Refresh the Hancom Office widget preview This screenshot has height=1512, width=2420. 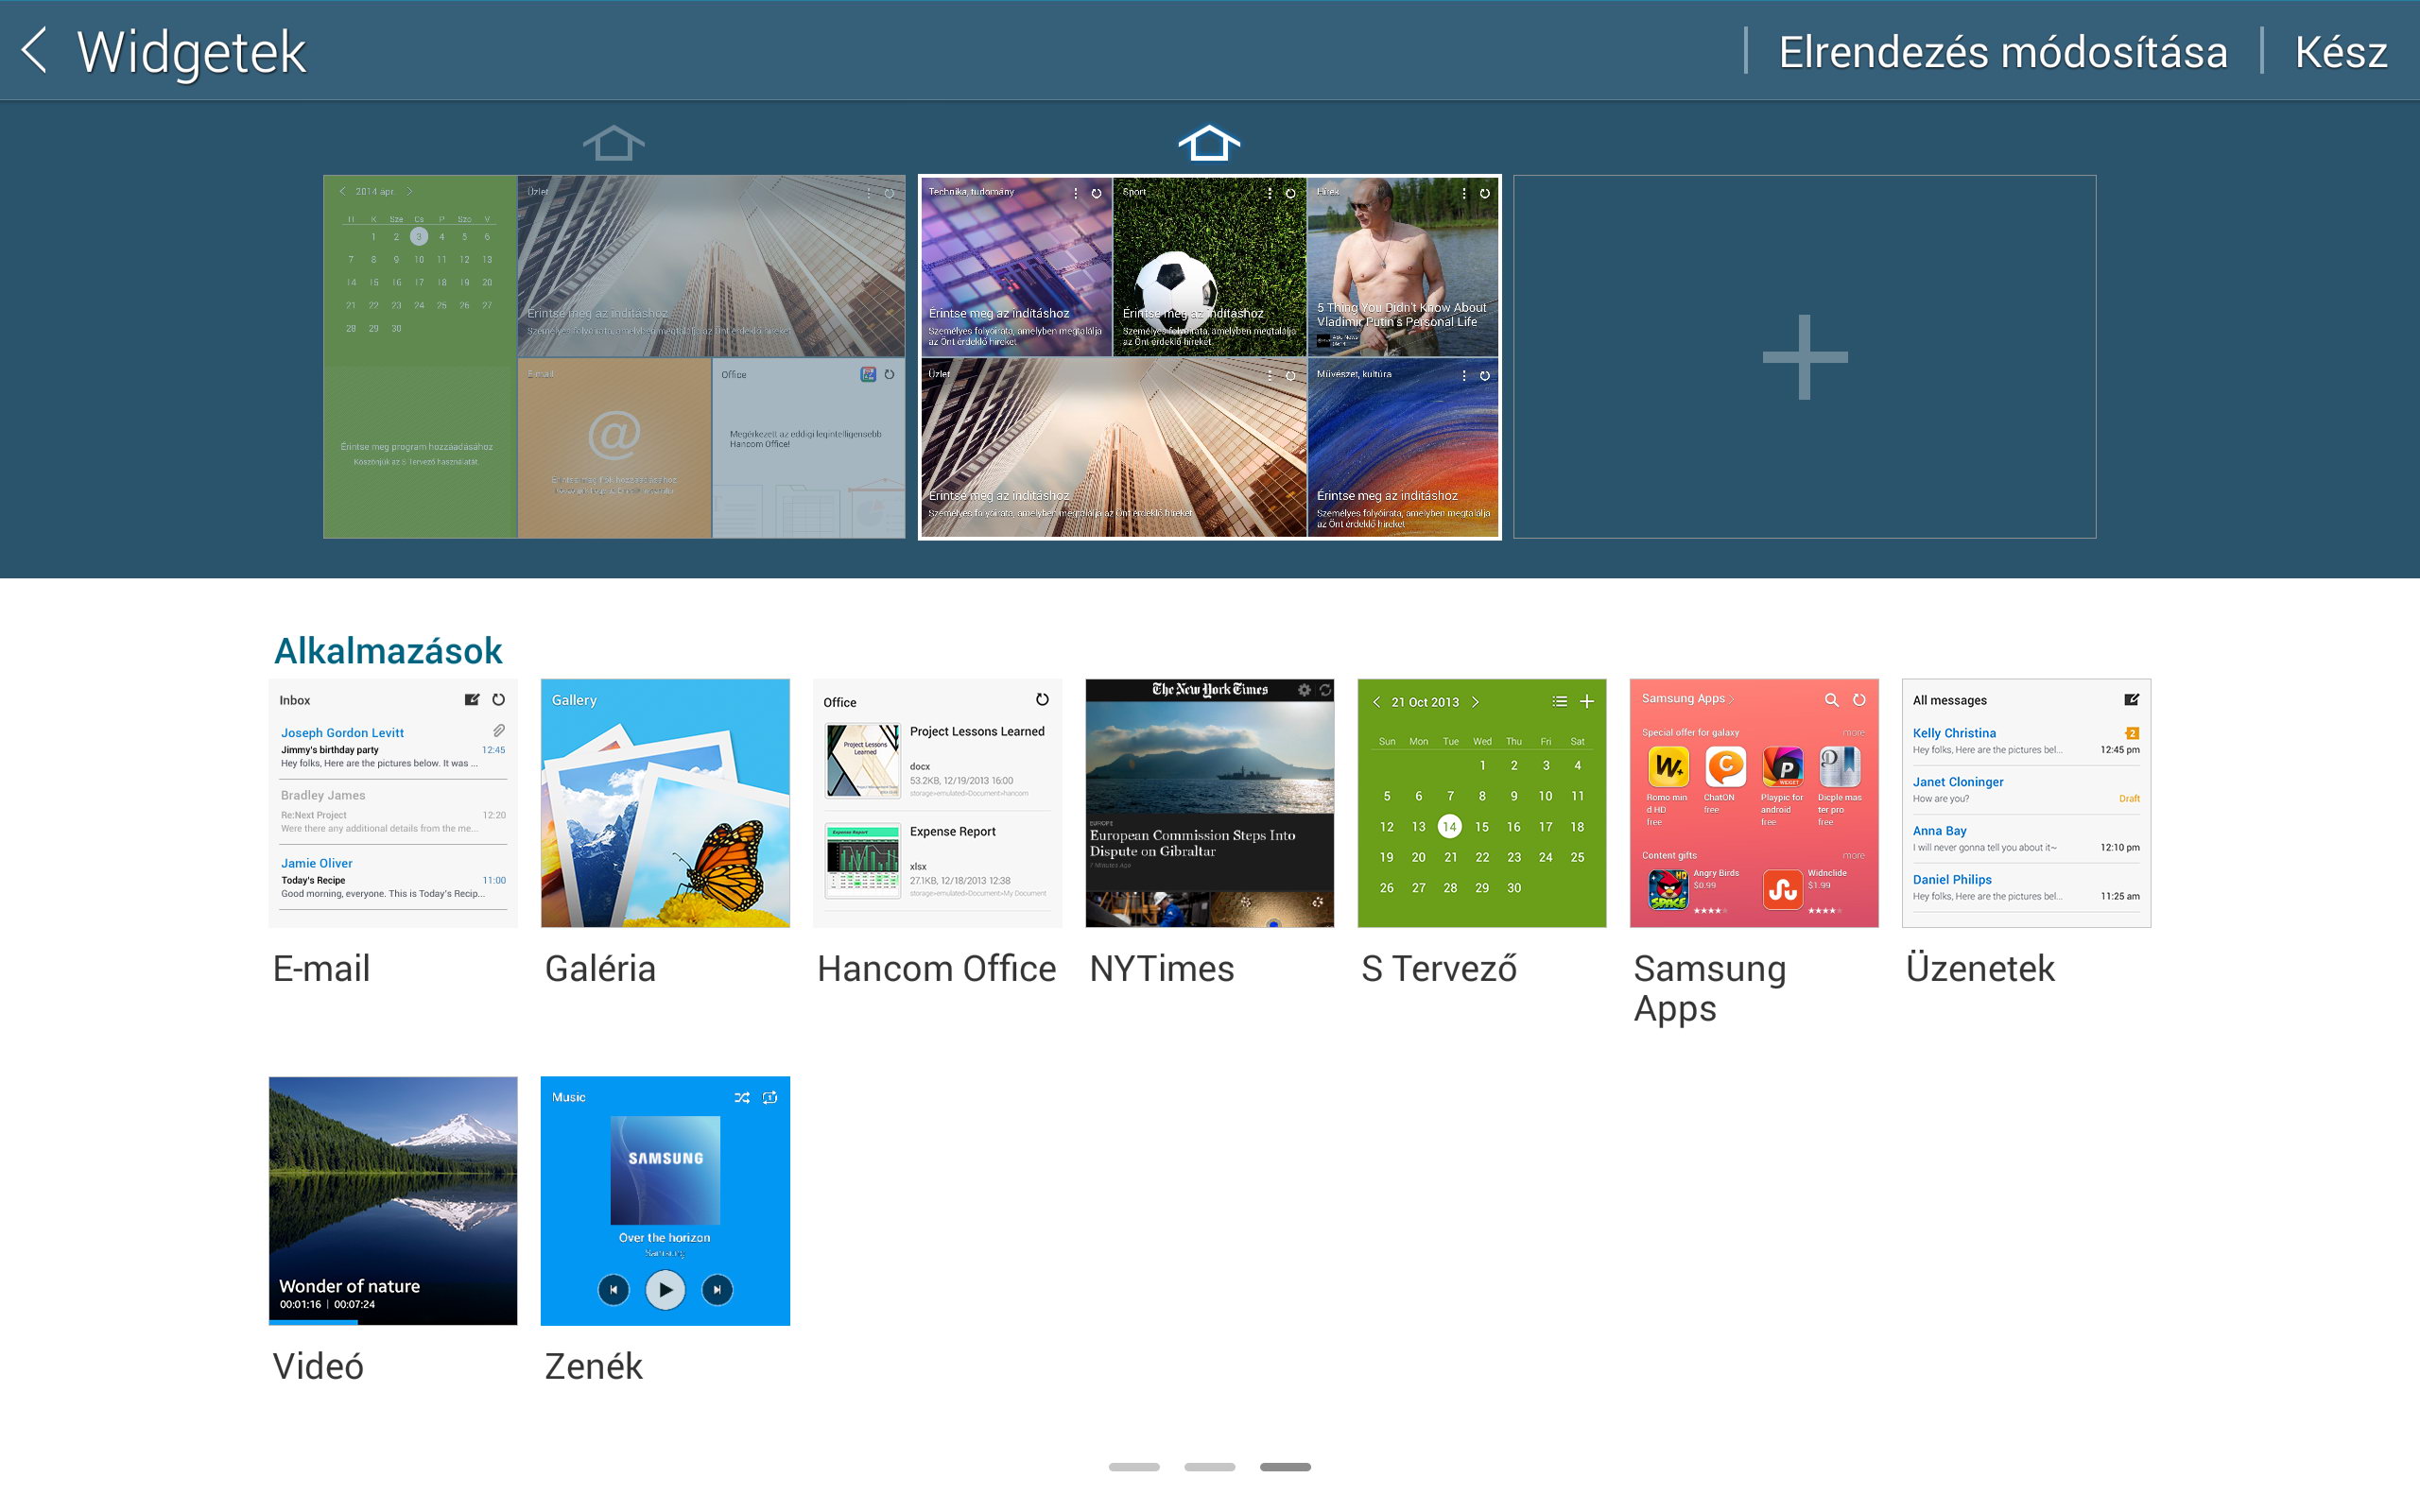click(1042, 700)
